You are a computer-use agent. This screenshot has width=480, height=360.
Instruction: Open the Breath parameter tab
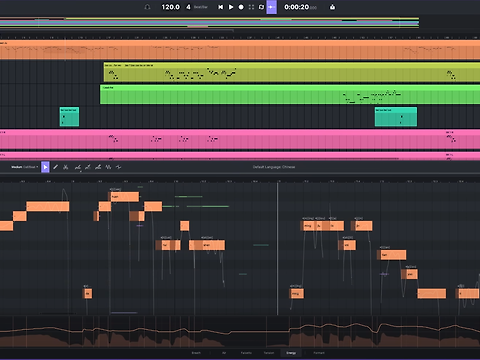(196, 353)
